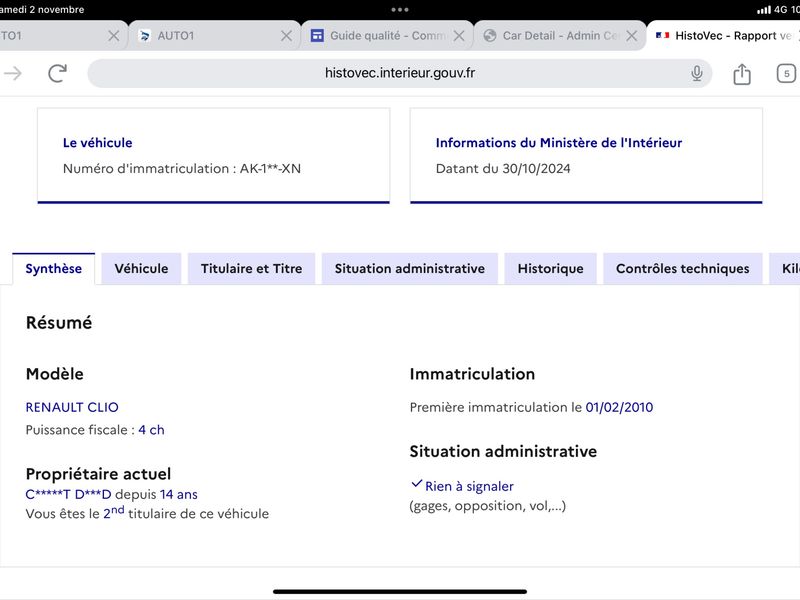Open the Contrôles techniques tab
The height and width of the screenshot is (600, 800).
tap(683, 269)
